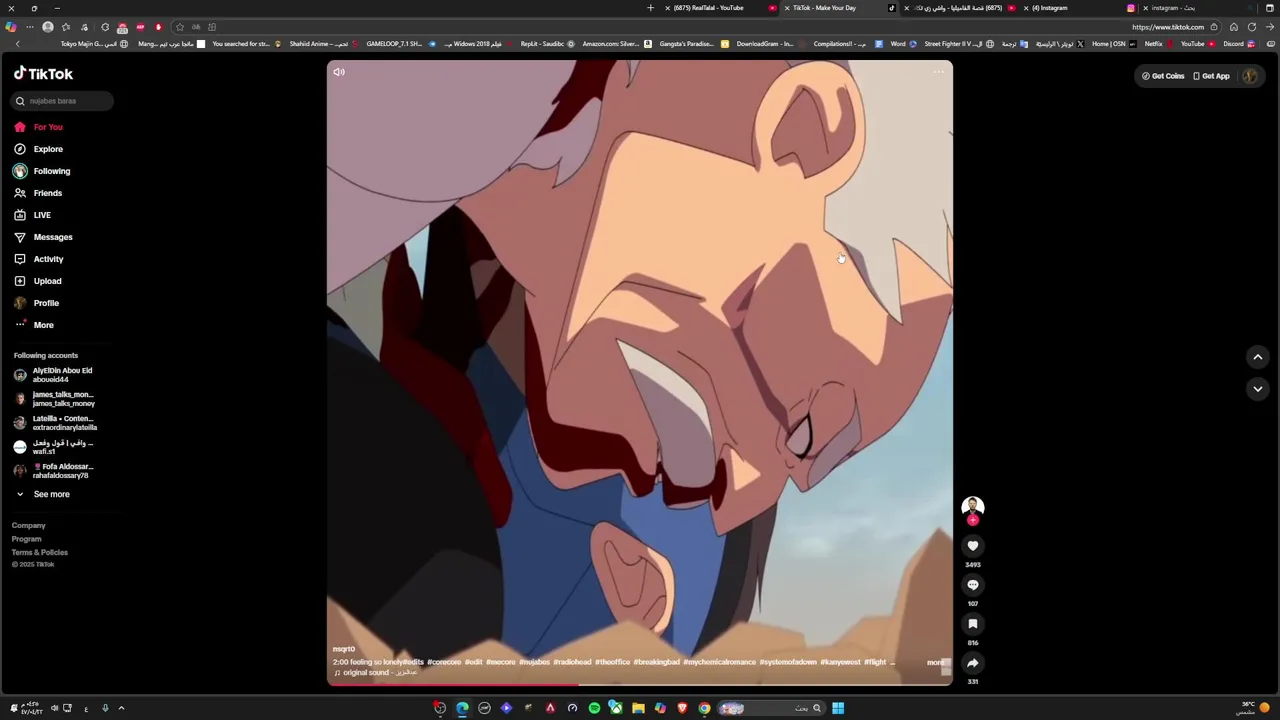
Task: Open Google Chrome from the taskbar
Action: coord(704,708)
